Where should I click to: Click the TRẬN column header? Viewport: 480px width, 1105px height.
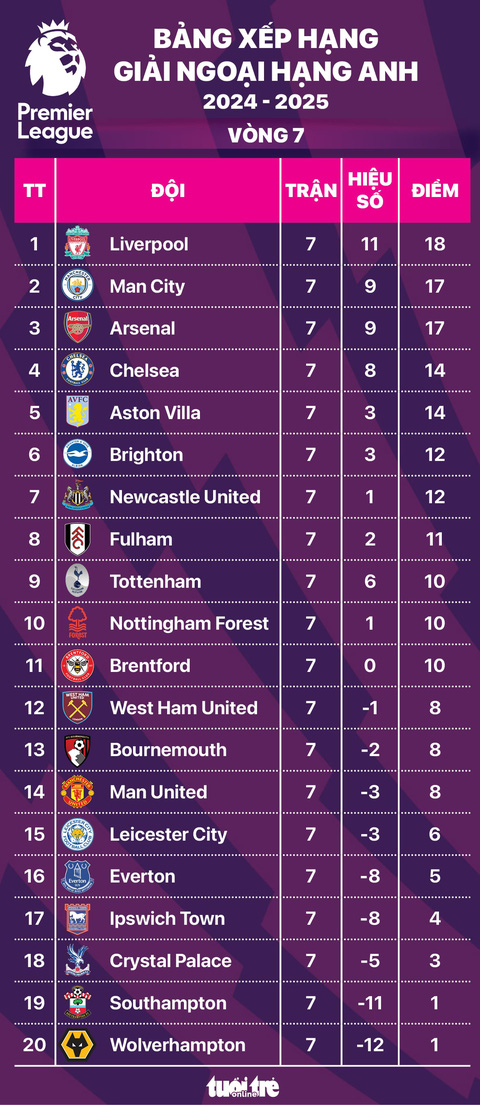pyautogui.click(x=311, y=190)
